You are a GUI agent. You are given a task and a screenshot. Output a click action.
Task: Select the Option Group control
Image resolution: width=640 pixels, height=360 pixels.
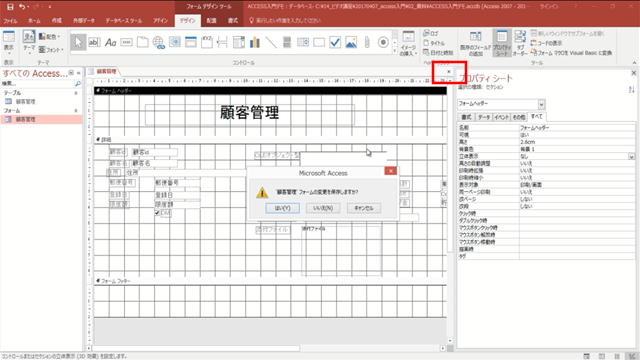(207, 42)
